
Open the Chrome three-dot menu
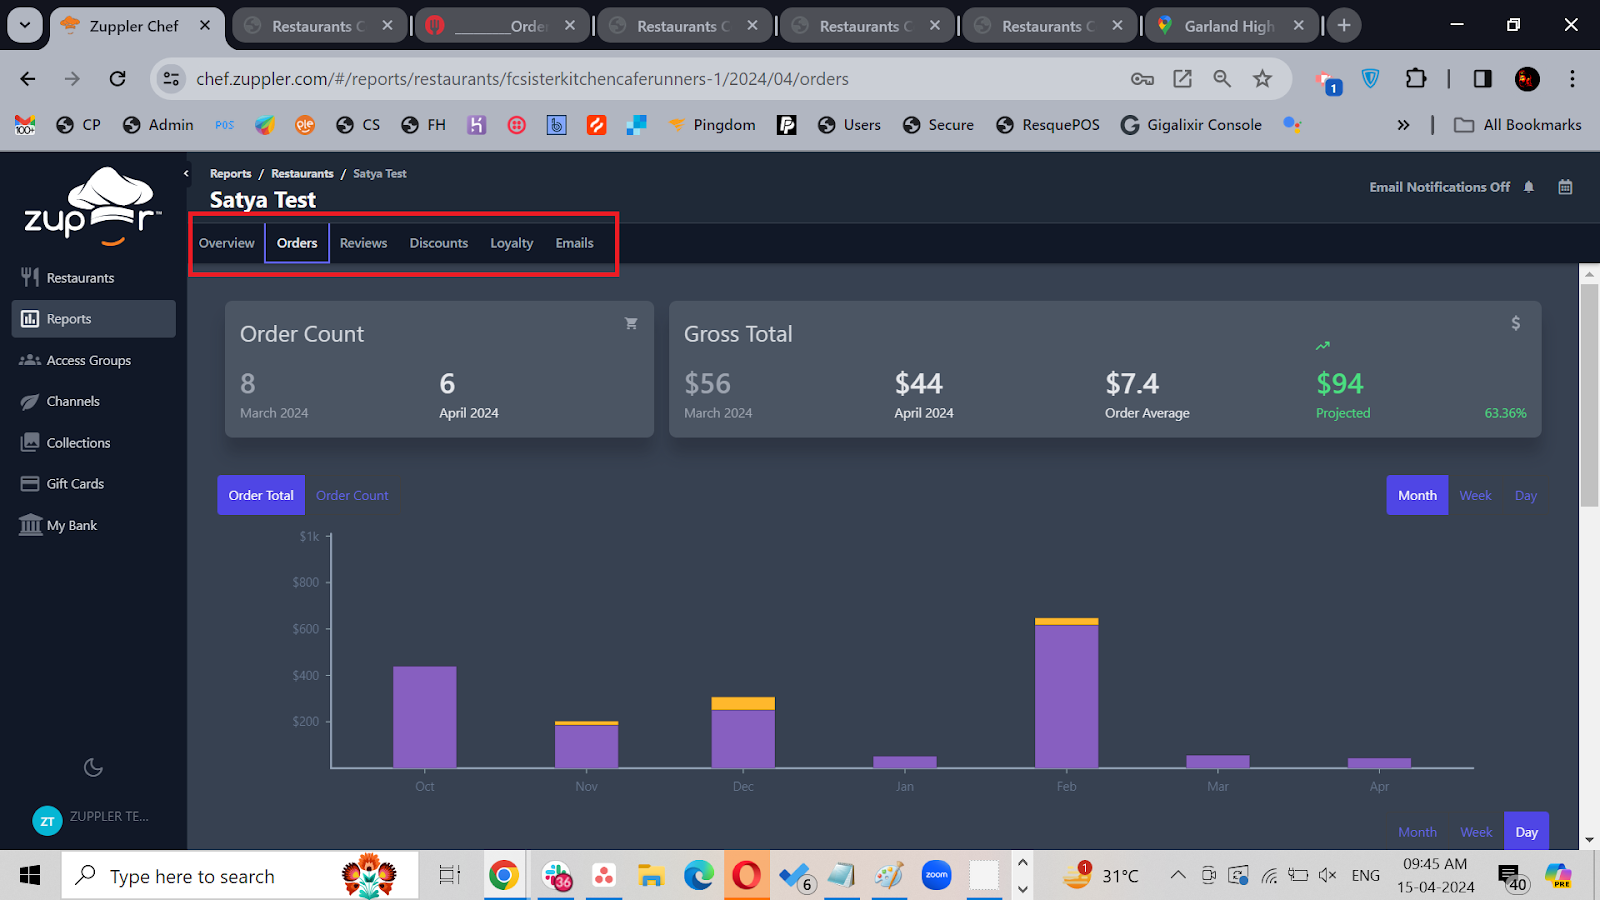pyautogui.click(x=1572, y=79)
